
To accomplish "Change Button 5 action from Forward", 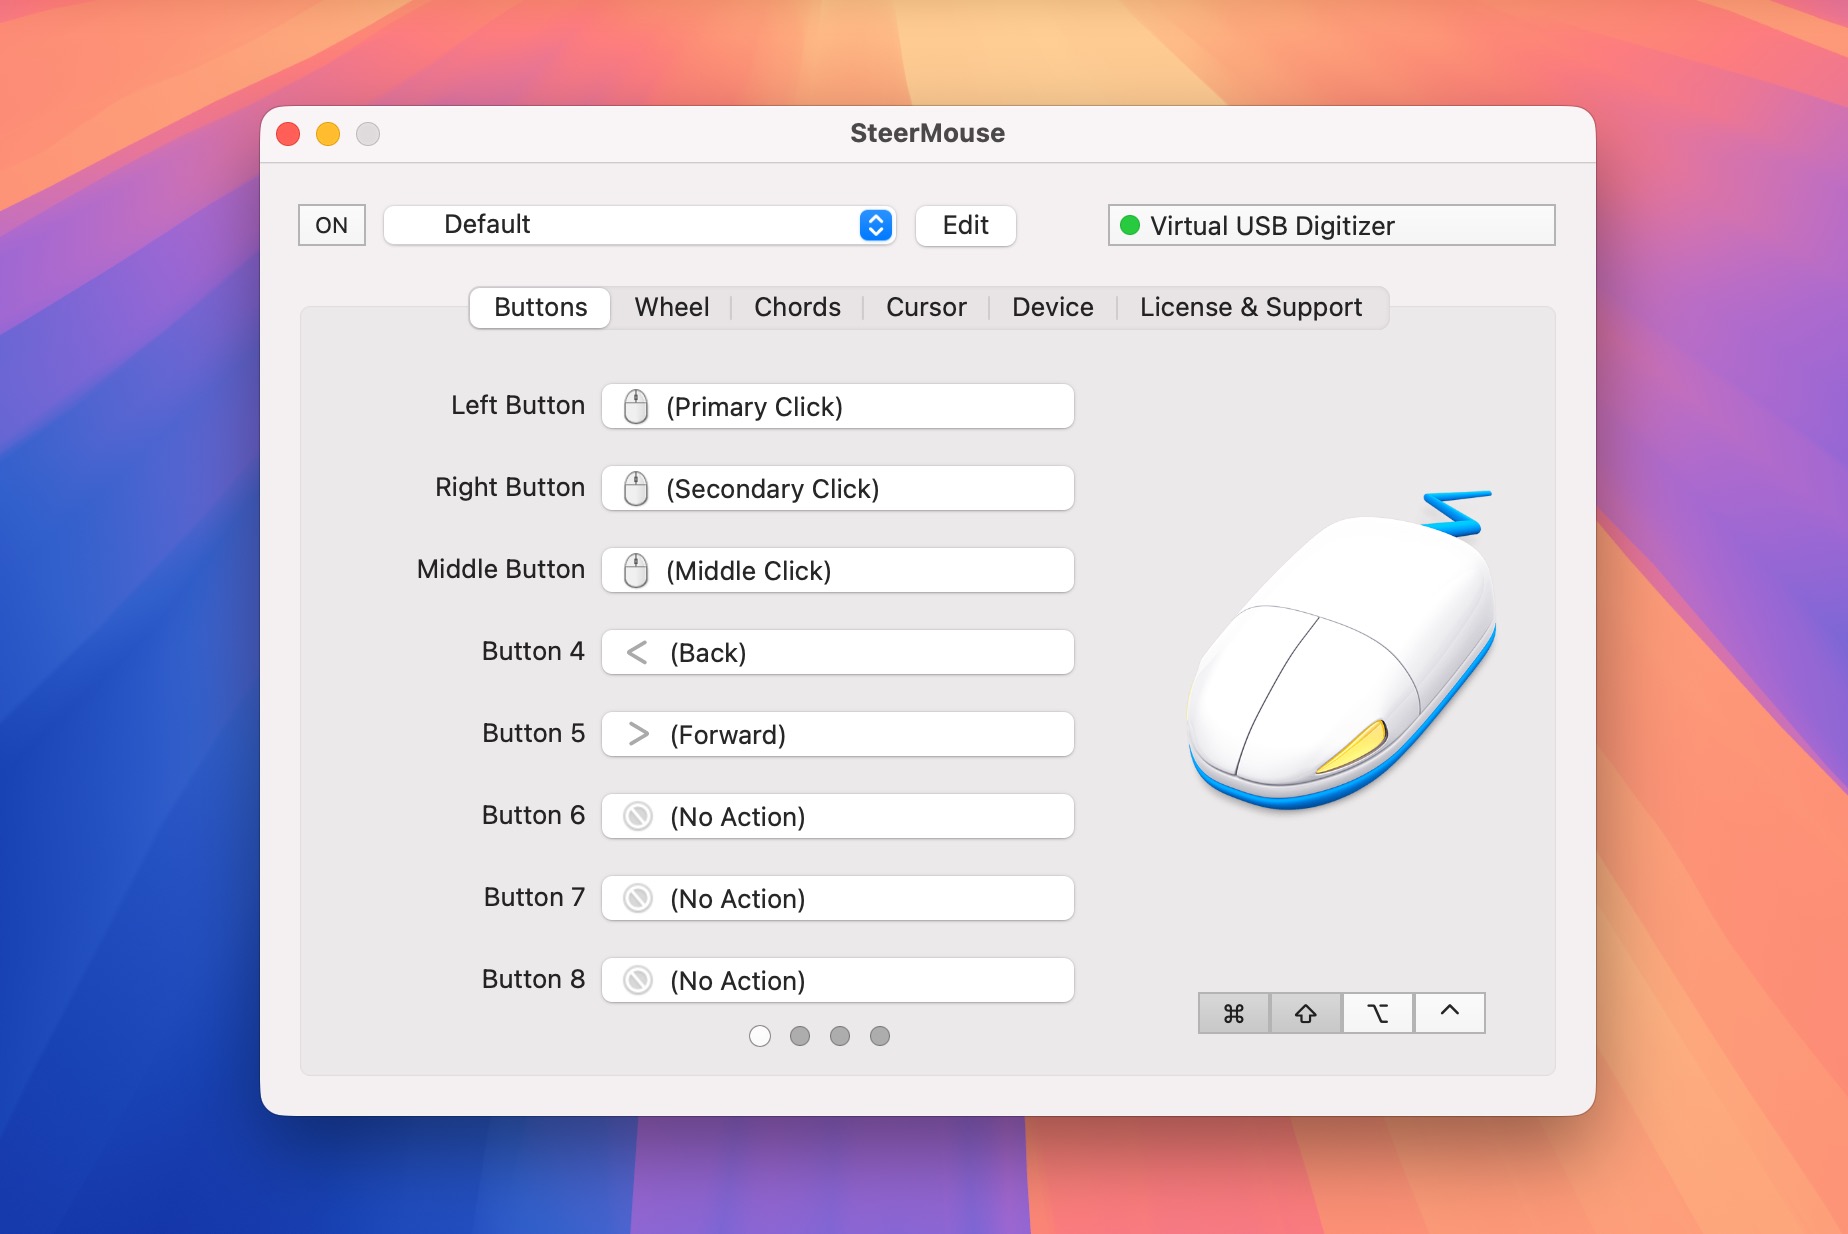I will coord(838,735).
